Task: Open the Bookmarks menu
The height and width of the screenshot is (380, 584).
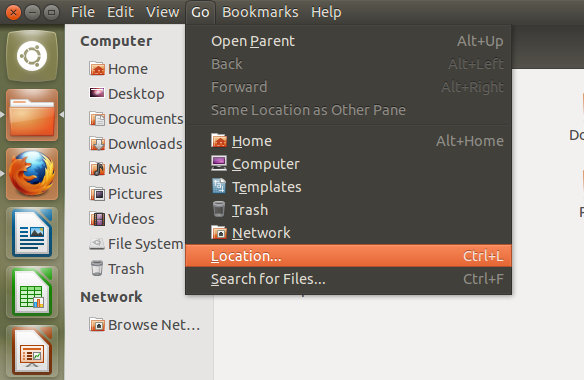Action: point(260,12)
